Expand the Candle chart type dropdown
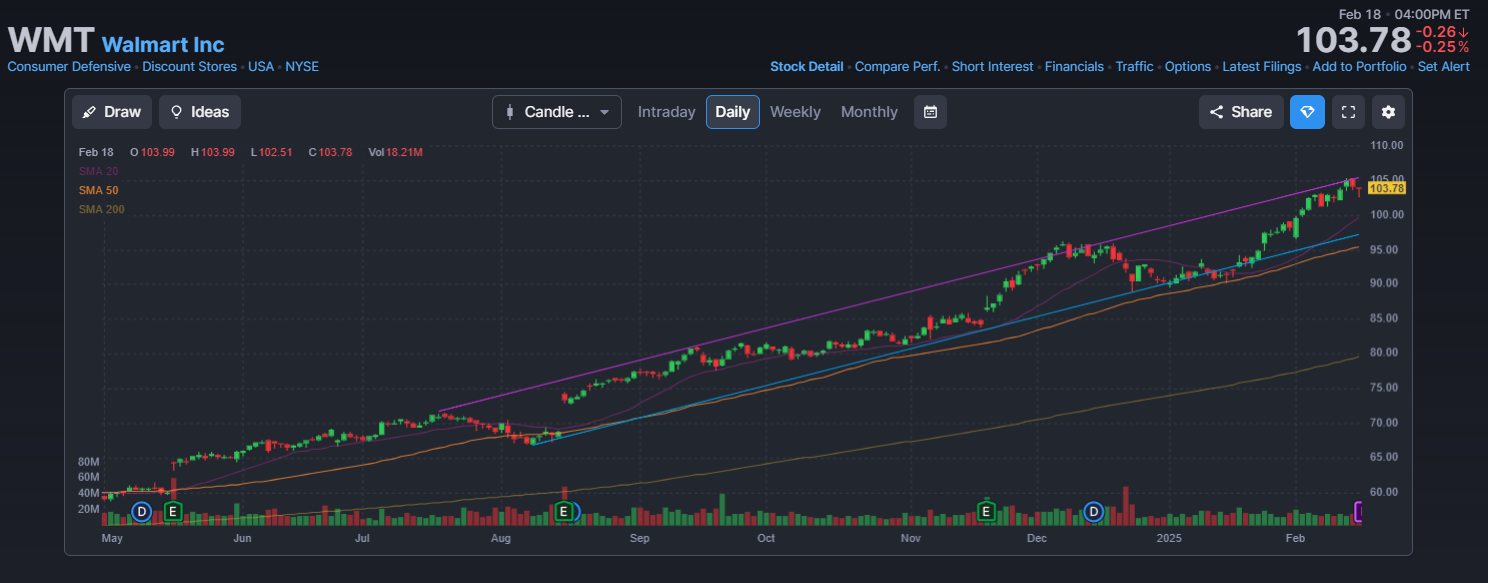 (x=557, y=112)
